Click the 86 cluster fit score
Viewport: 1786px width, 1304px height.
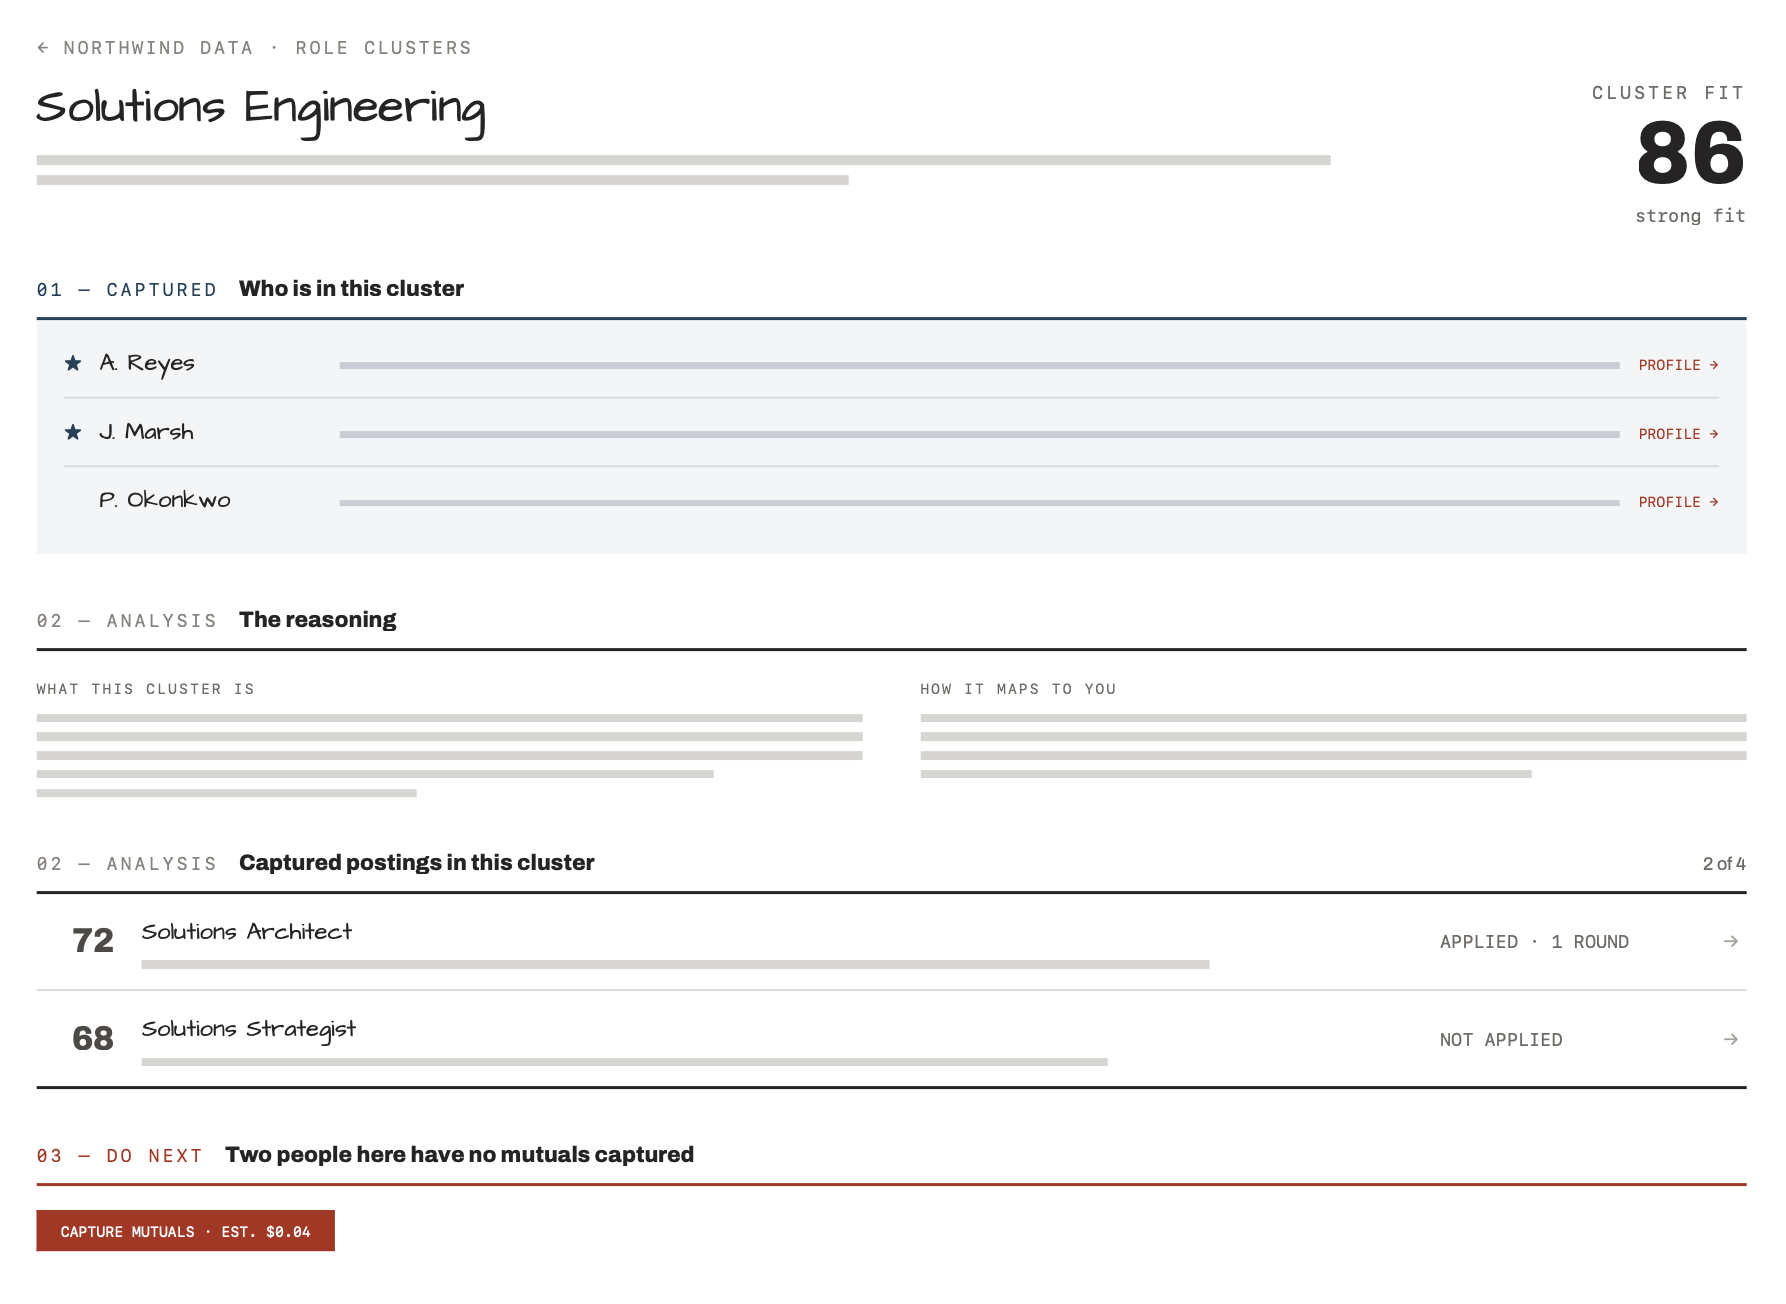pos(1691,153)
